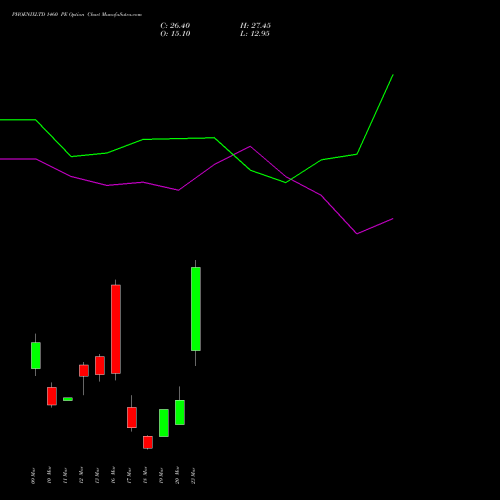
Task: Click the tall green candle for 23 Mar
Action: [x=196, y=309]
